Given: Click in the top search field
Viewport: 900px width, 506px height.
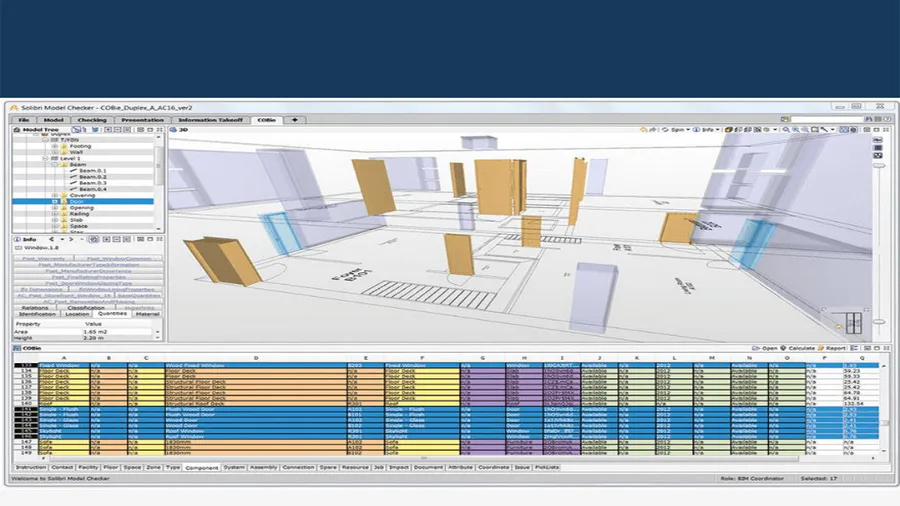Looking at the screenshot, I should (827, 119).
